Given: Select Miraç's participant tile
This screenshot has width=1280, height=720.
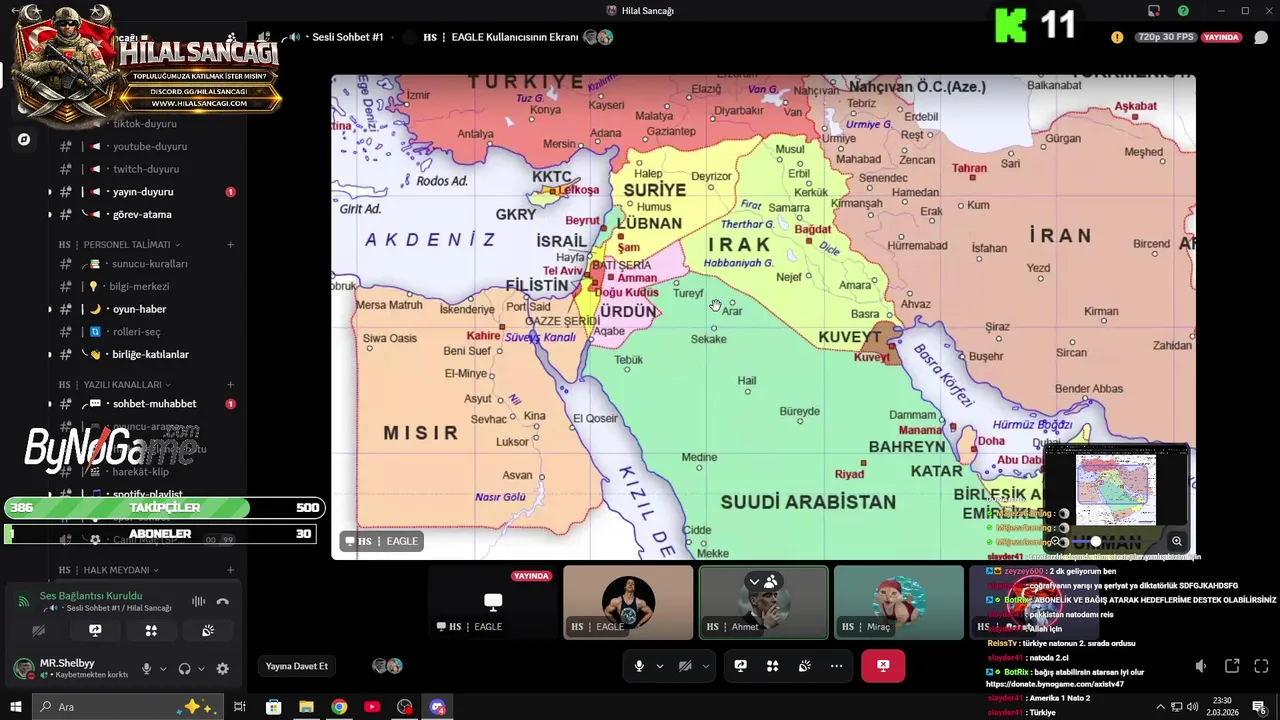Looking at the screenshot, I should 898,602.
